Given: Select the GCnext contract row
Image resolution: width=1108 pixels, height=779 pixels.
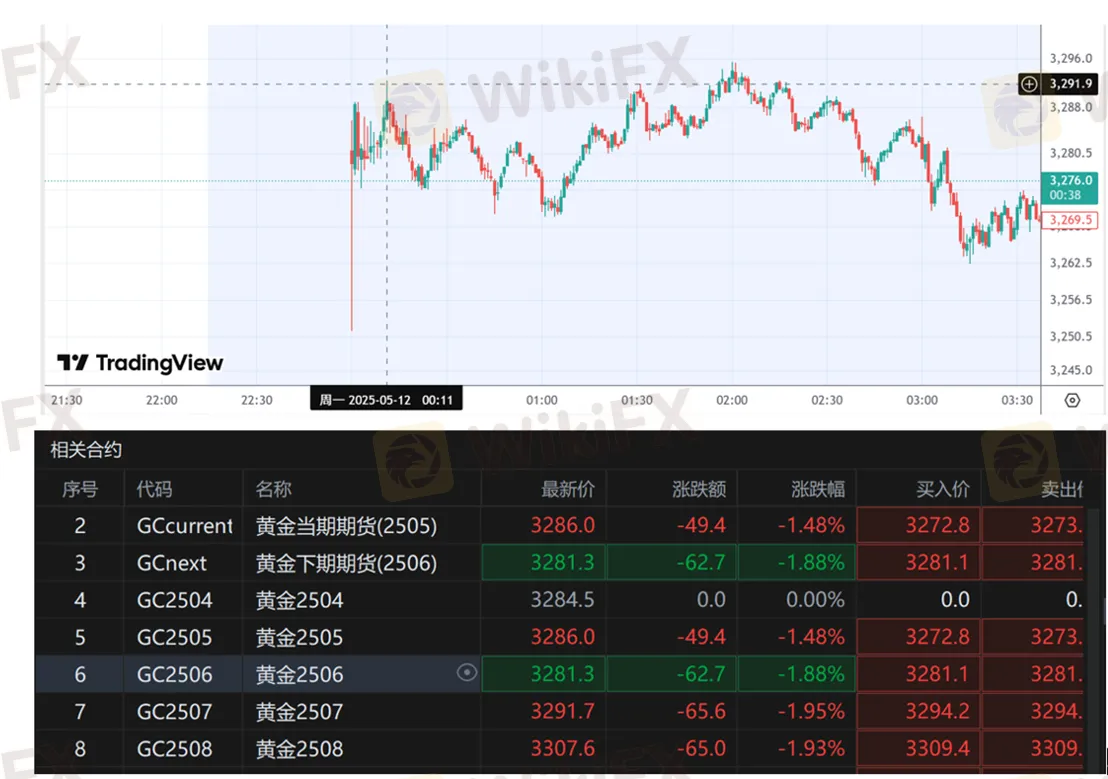Looking at the screenshot, I should (172, 563).
